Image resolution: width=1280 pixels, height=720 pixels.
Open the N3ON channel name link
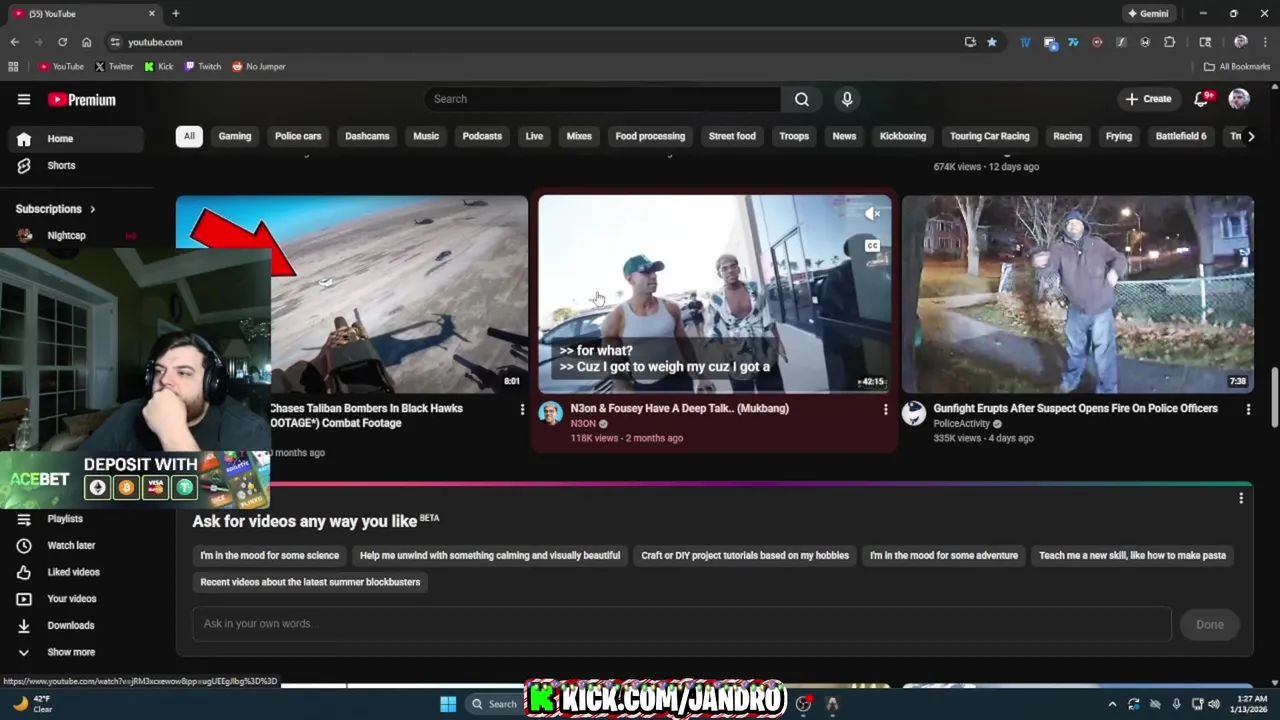coord(583,423)
